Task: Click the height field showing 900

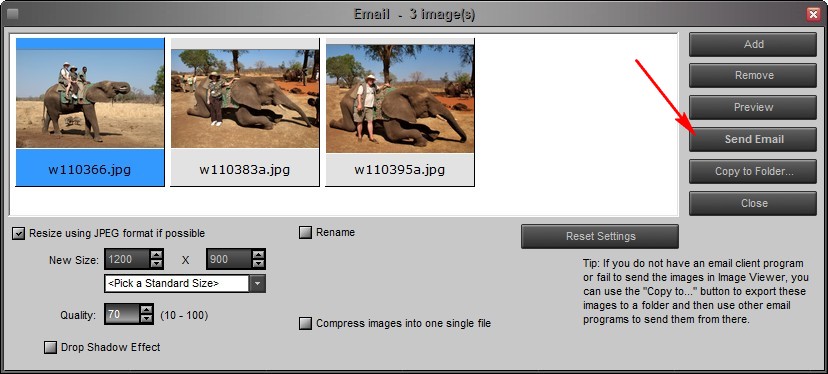Action: (x=229, y=259)
